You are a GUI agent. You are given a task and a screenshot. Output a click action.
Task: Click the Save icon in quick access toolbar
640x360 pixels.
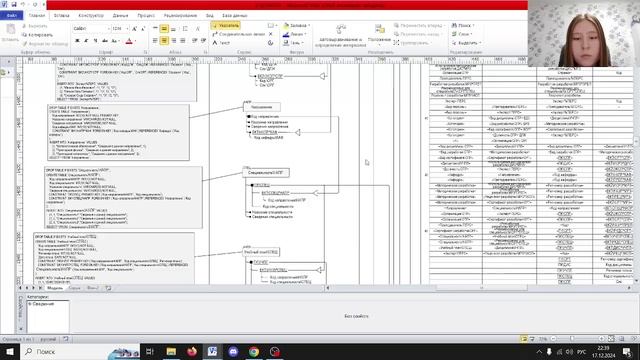[13, 4]
